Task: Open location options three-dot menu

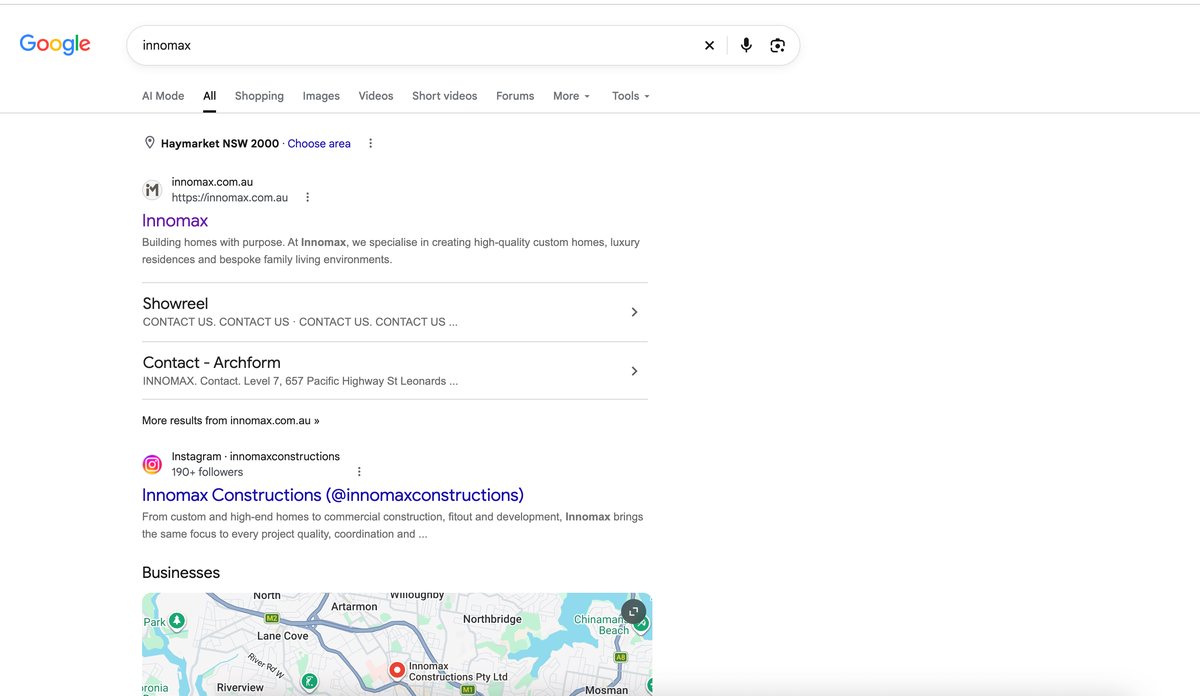Action: [370, 143]
